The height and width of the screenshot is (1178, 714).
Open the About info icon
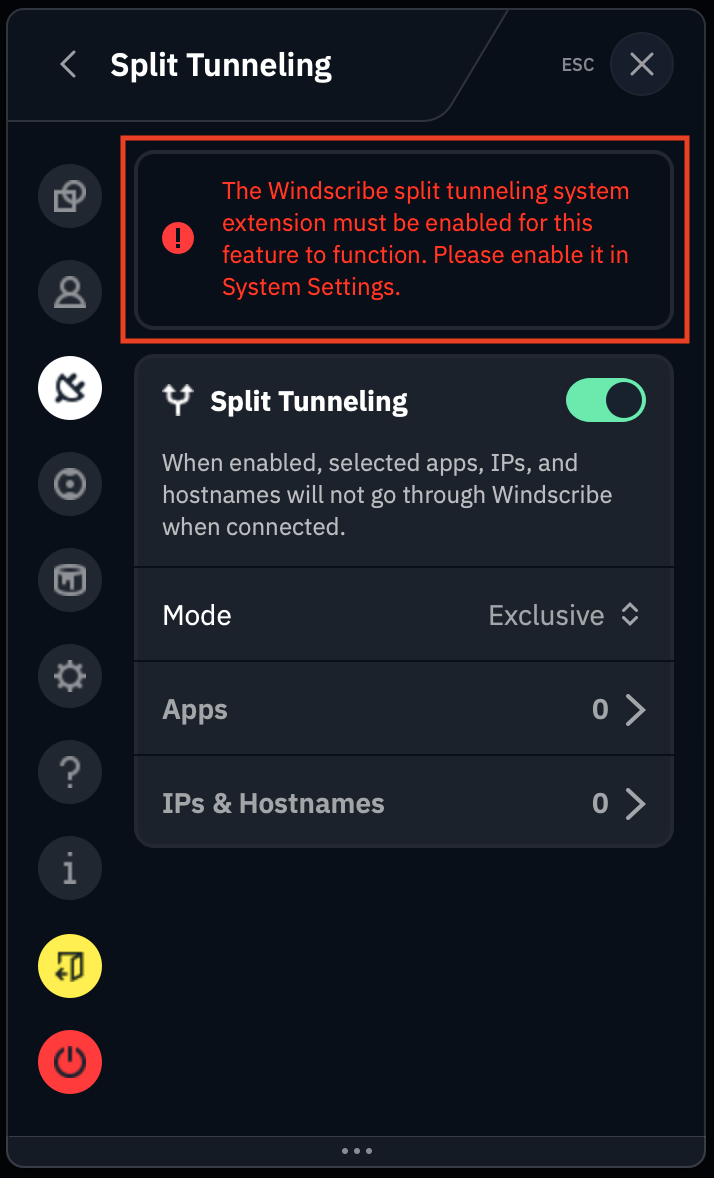(69, 868)
